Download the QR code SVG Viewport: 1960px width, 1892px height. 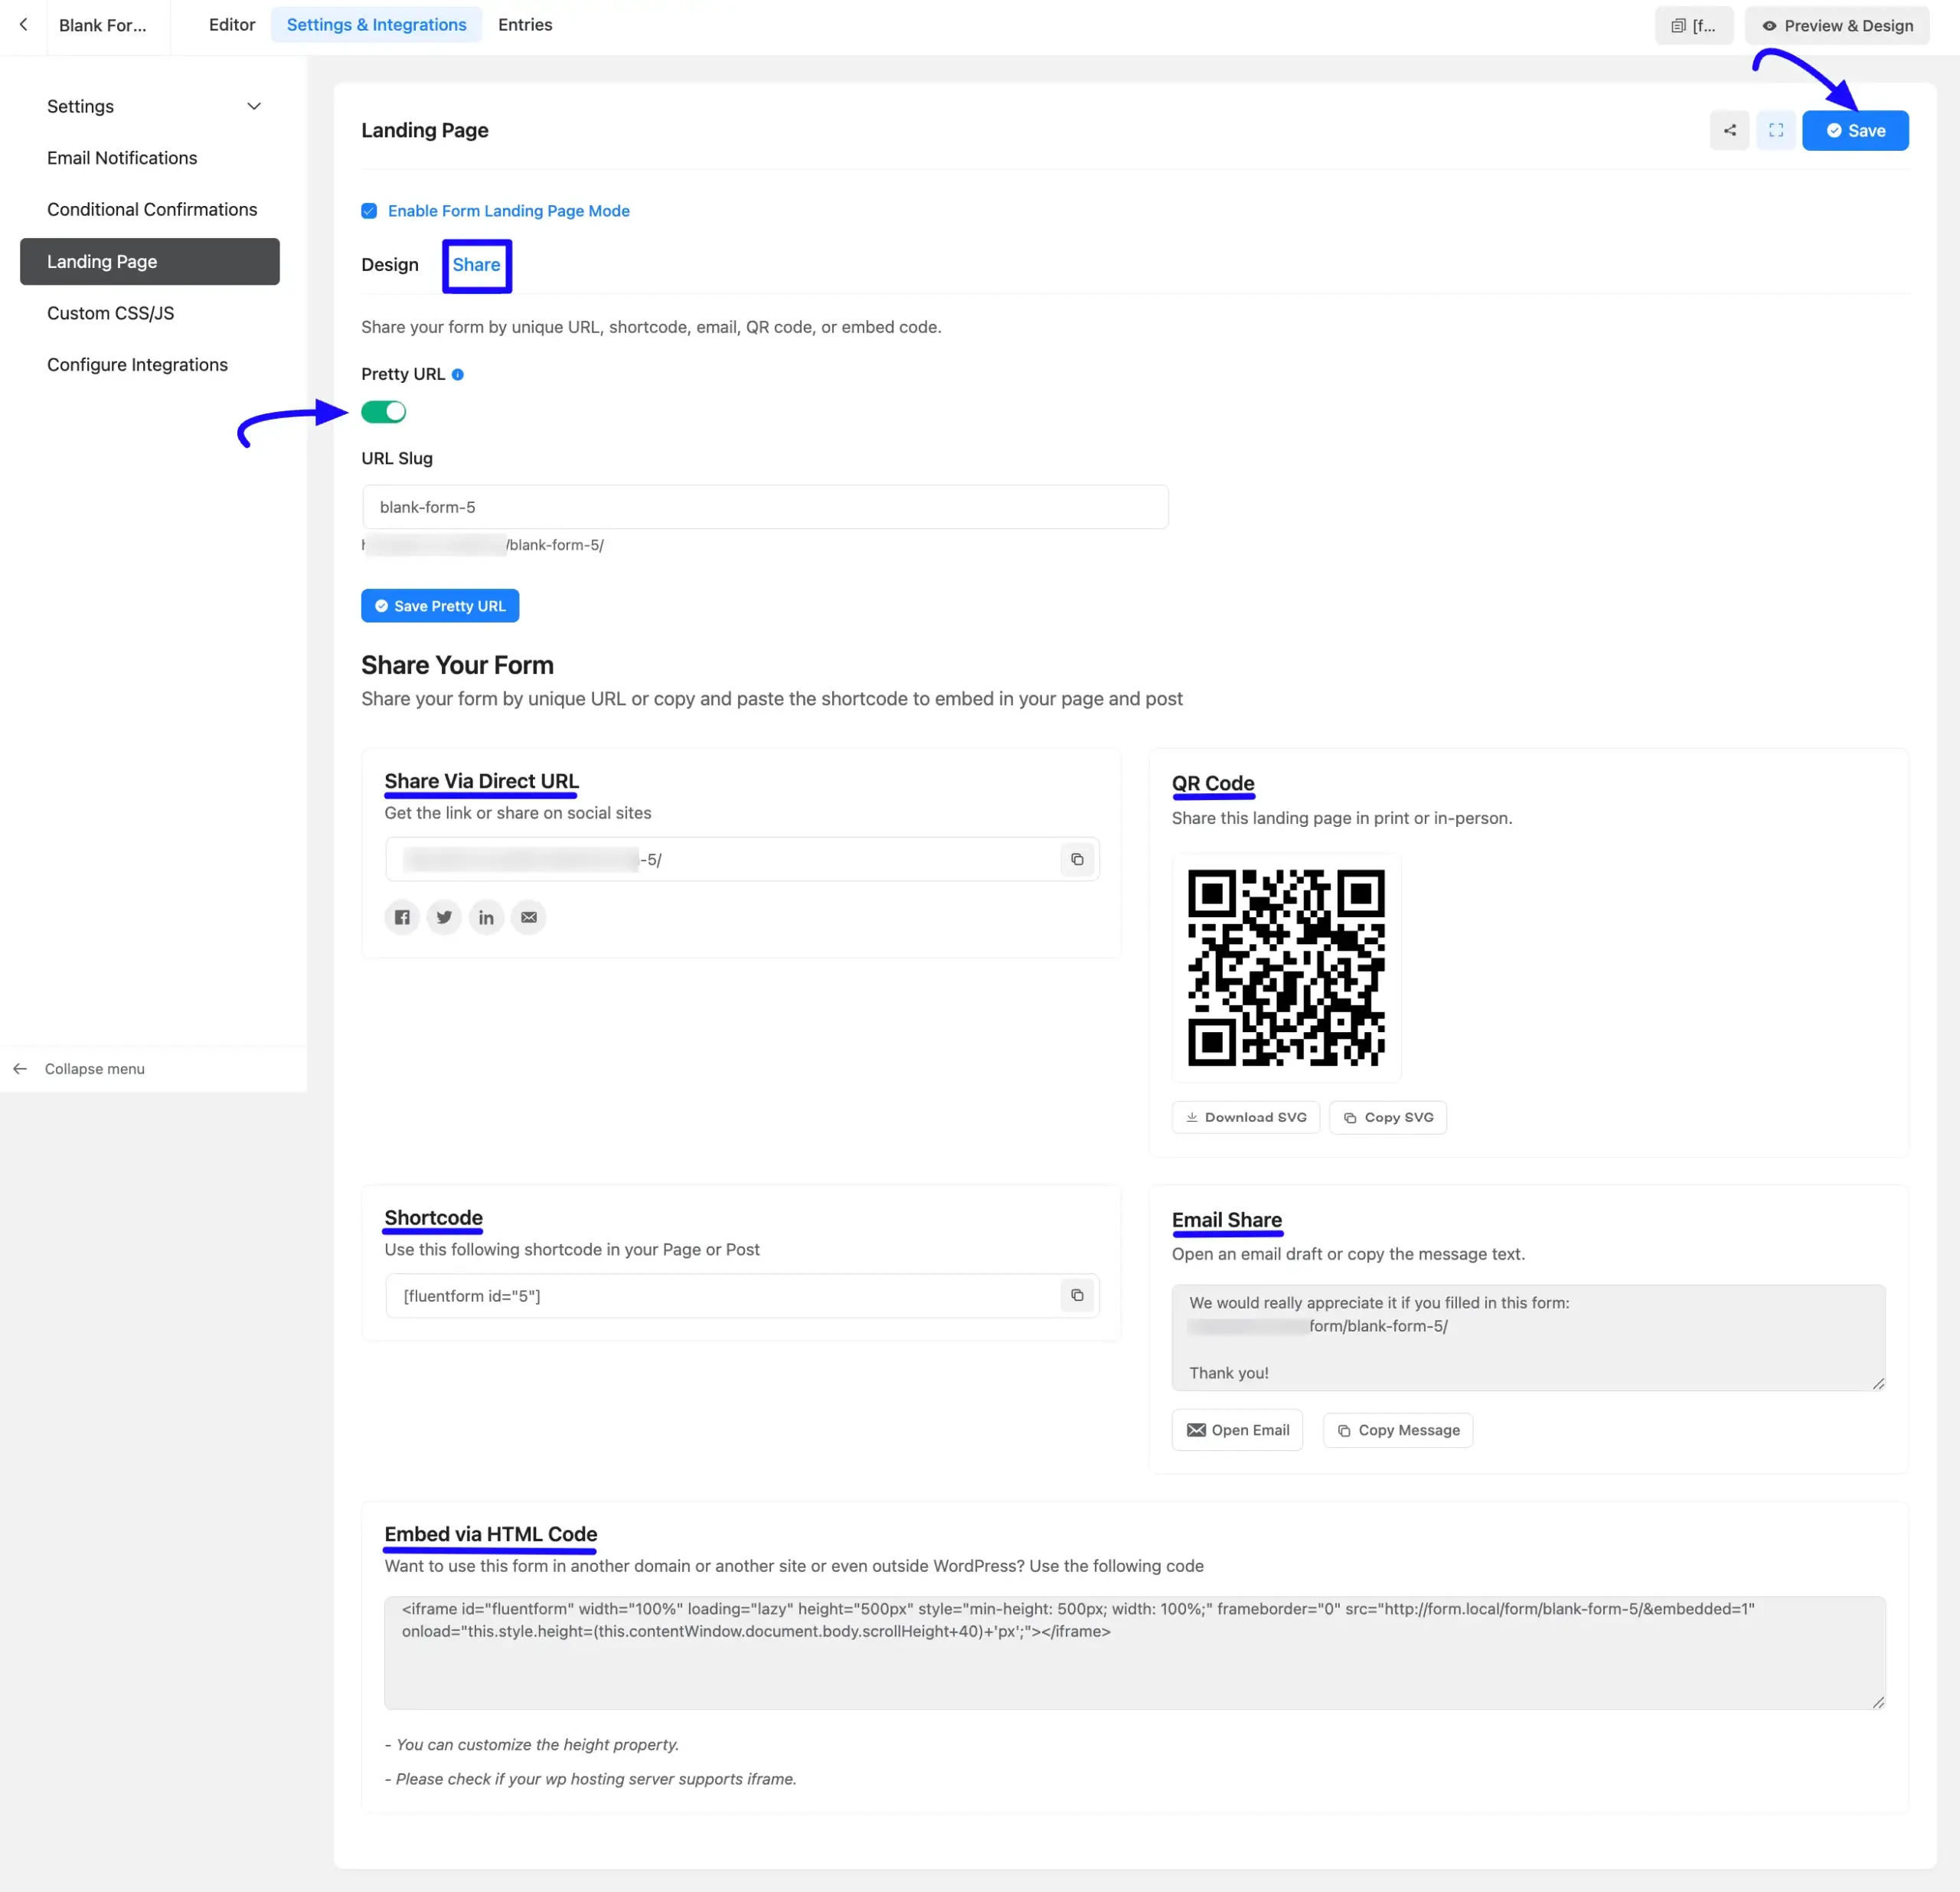point(1246,1118)
